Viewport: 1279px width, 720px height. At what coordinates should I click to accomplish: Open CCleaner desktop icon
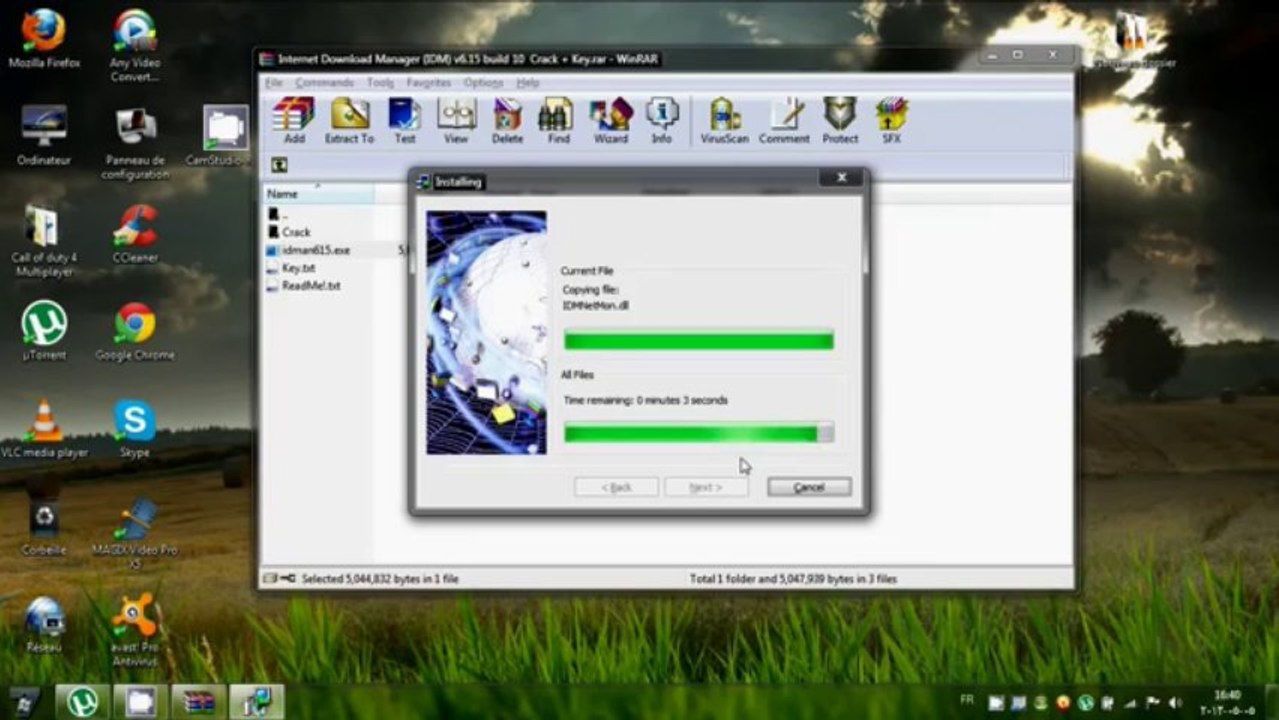point(135,233)
